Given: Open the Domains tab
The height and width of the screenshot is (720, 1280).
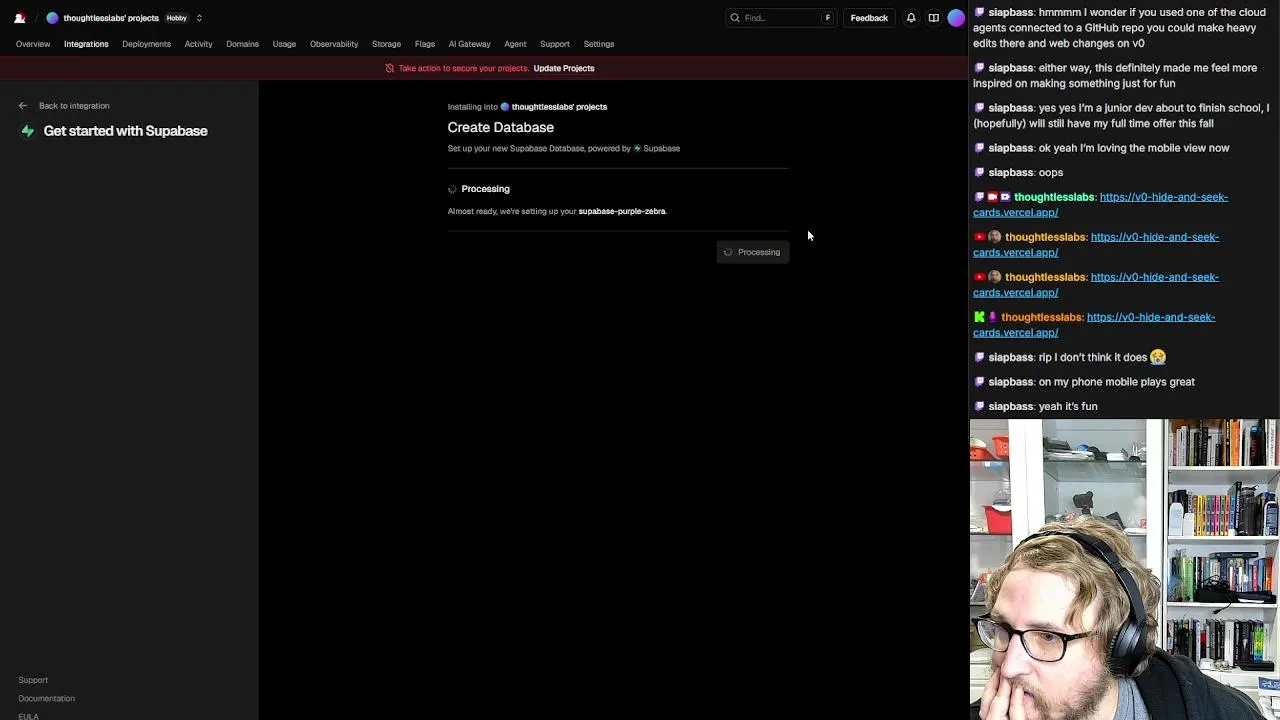Looking at the screenshot, I should click(242, 44).
